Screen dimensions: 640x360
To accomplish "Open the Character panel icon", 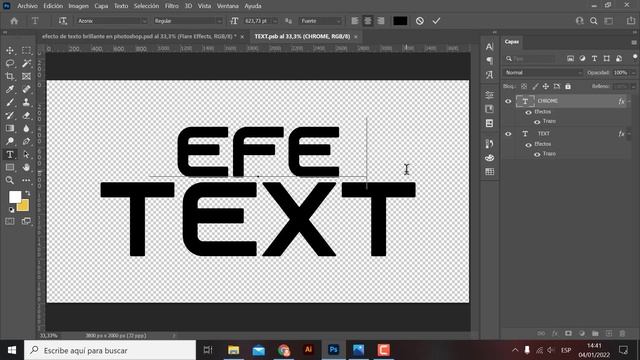I will click(489, 47).
